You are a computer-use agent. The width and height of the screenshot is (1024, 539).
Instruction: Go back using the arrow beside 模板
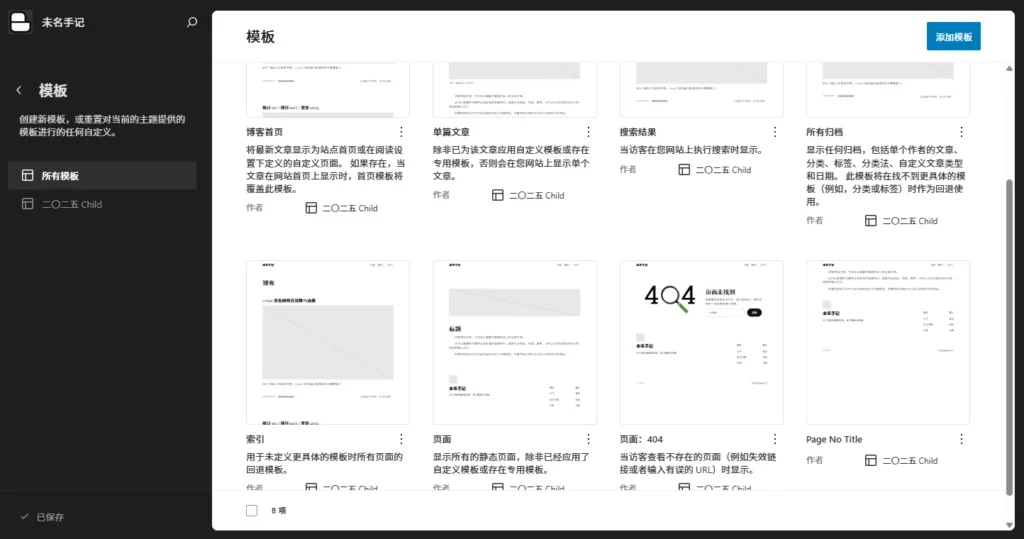click(x=19, y=90)
